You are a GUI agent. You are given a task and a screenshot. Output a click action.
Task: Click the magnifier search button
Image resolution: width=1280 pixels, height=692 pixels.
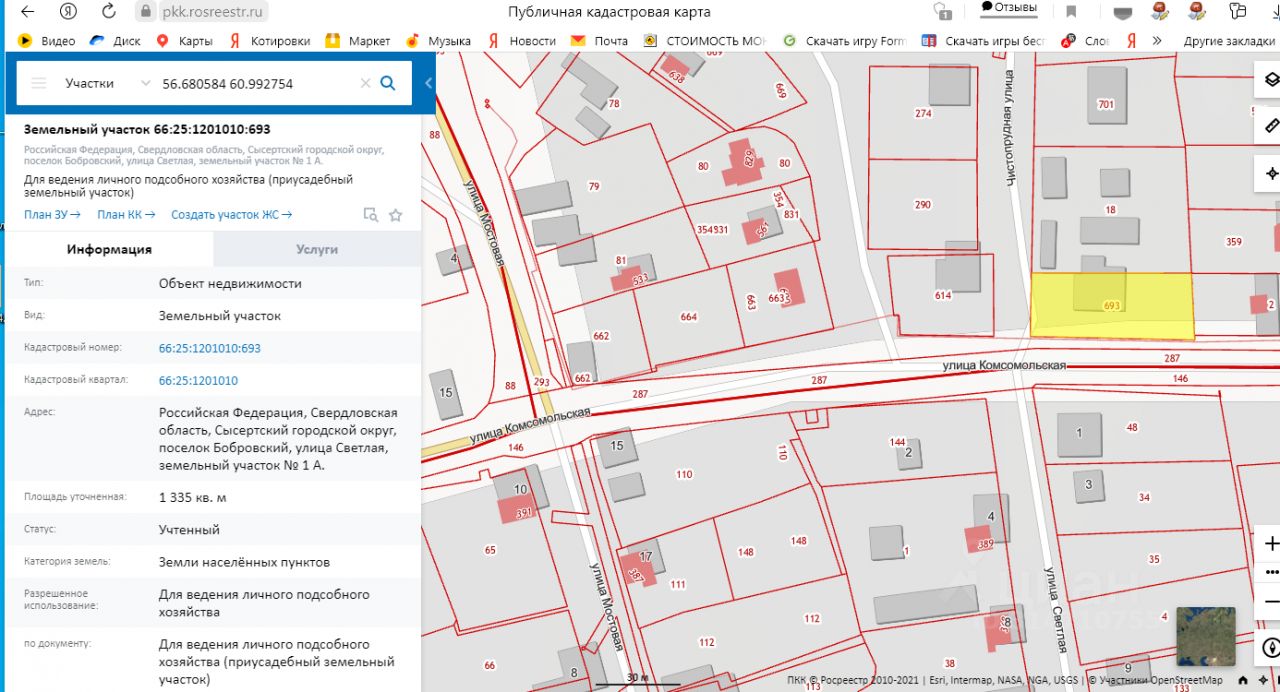388,83
